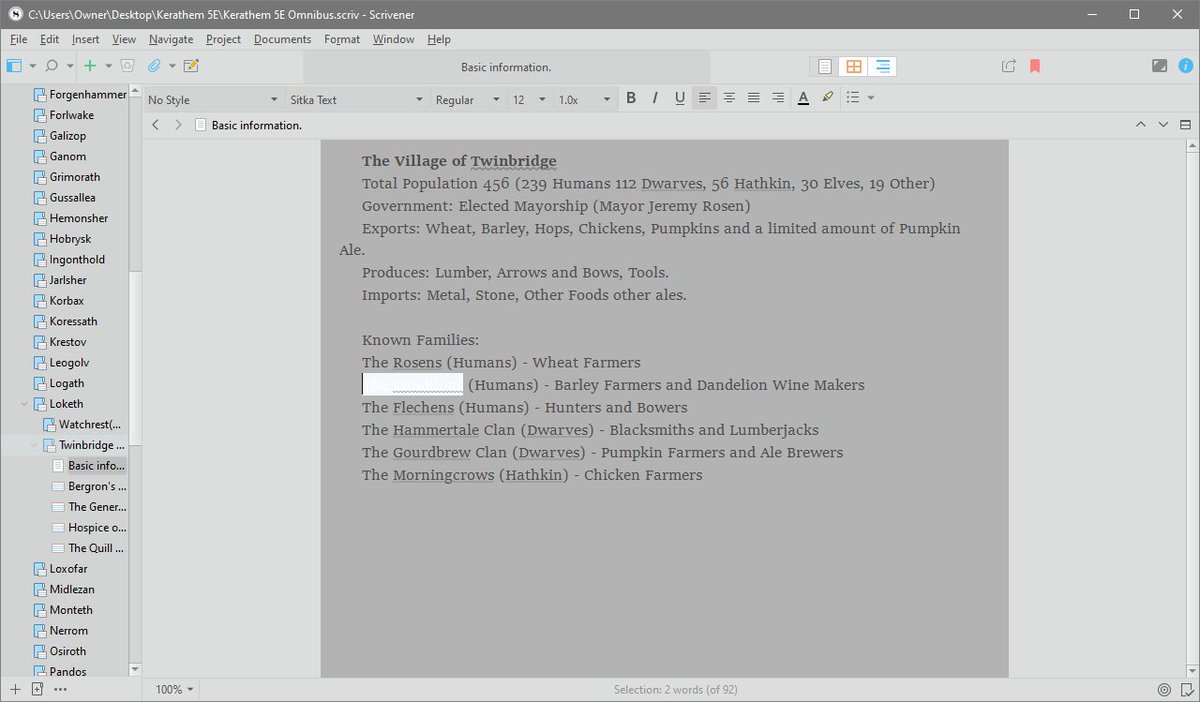Pick text color with underlined A
This screenshot has width=1200, height=702.
point(803,98)
